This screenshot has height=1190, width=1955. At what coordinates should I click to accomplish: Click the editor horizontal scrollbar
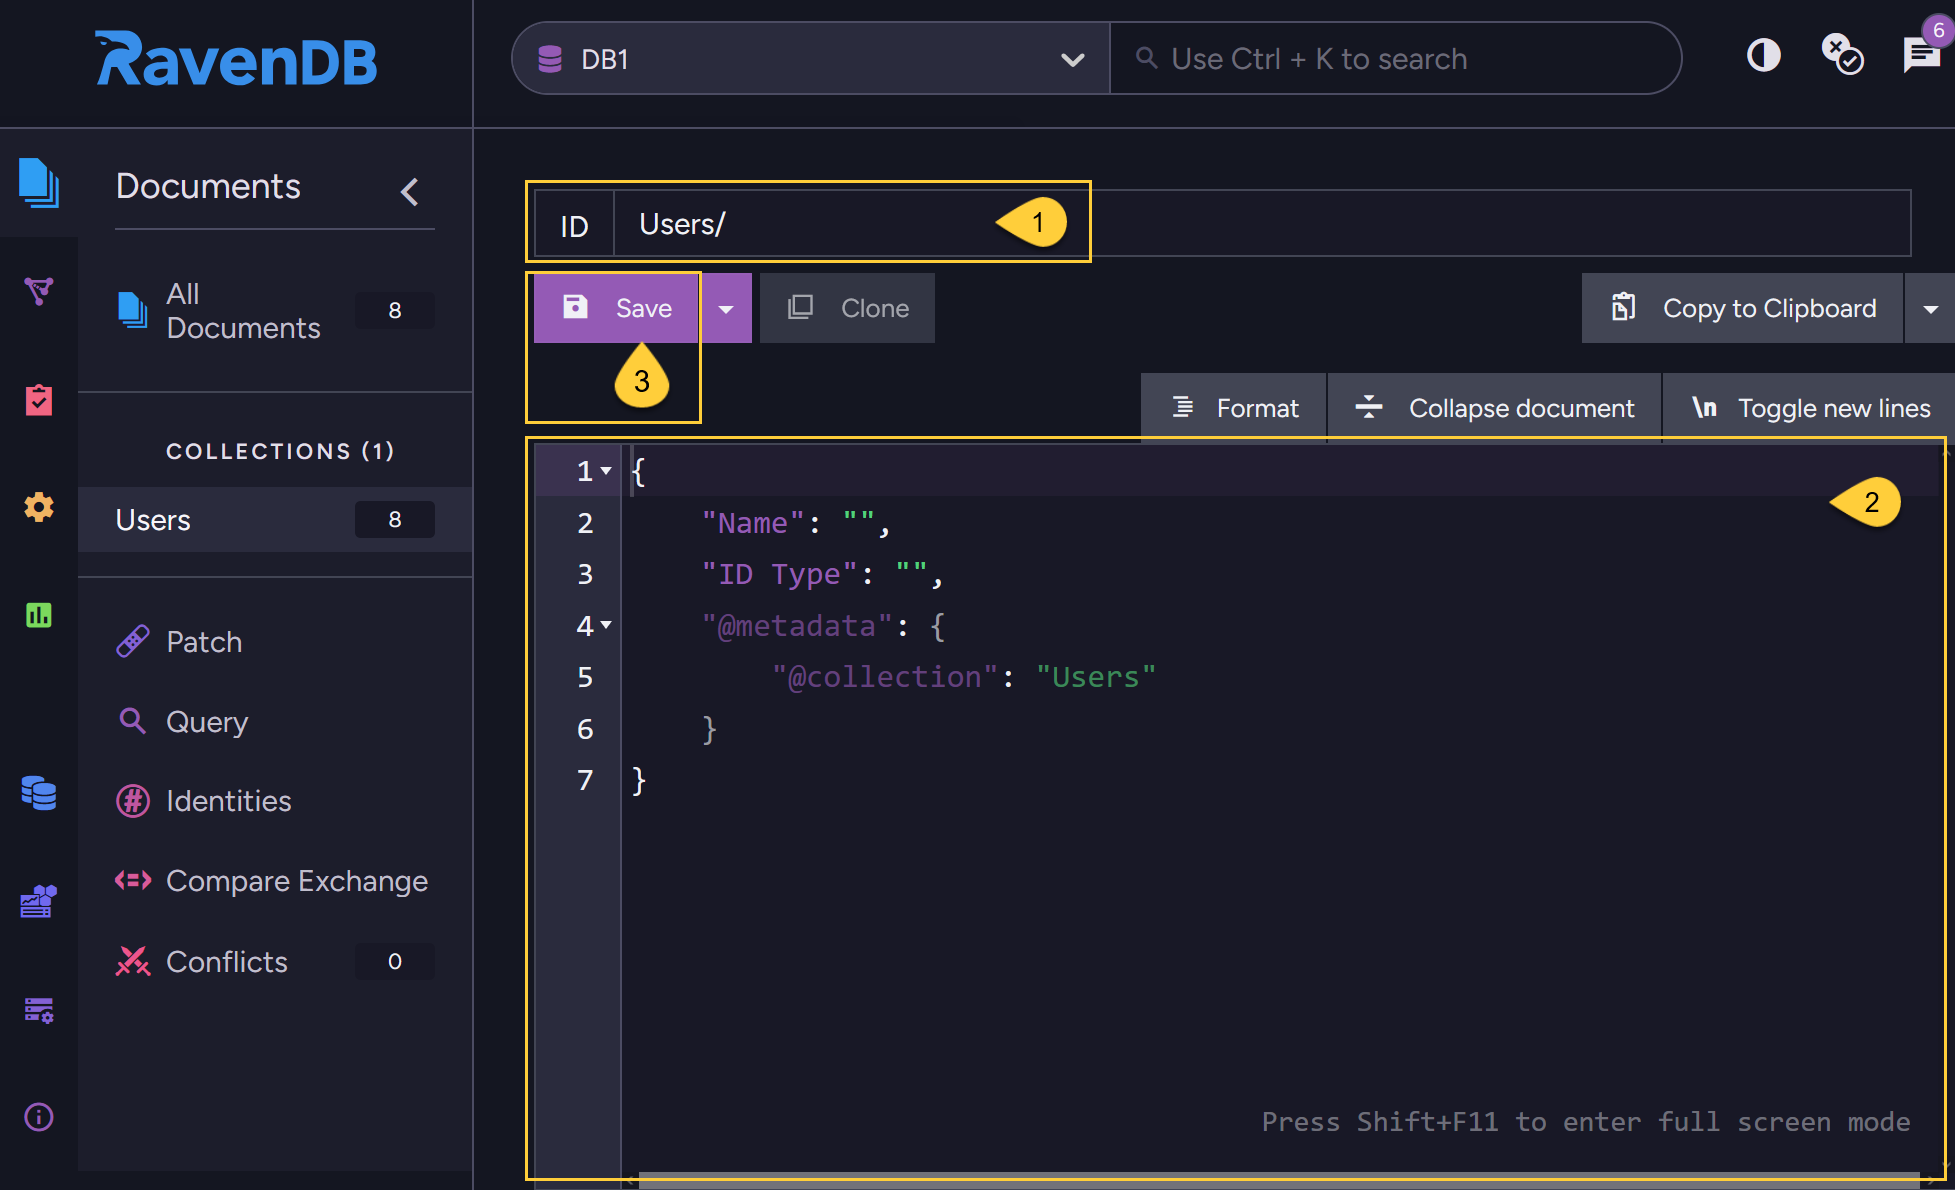tap(1279, 1180)
